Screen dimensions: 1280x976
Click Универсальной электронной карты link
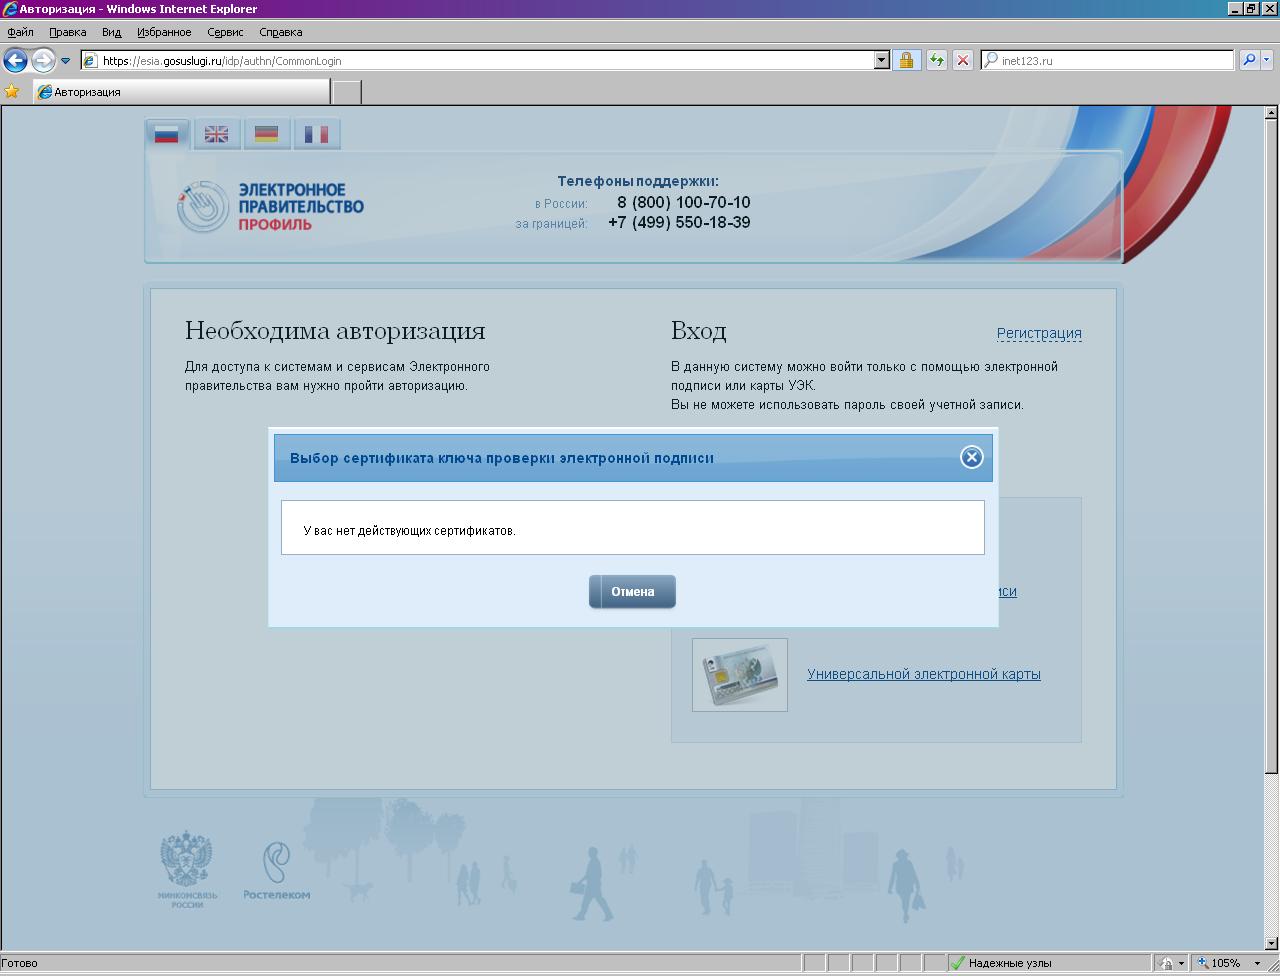pos(923,674)
